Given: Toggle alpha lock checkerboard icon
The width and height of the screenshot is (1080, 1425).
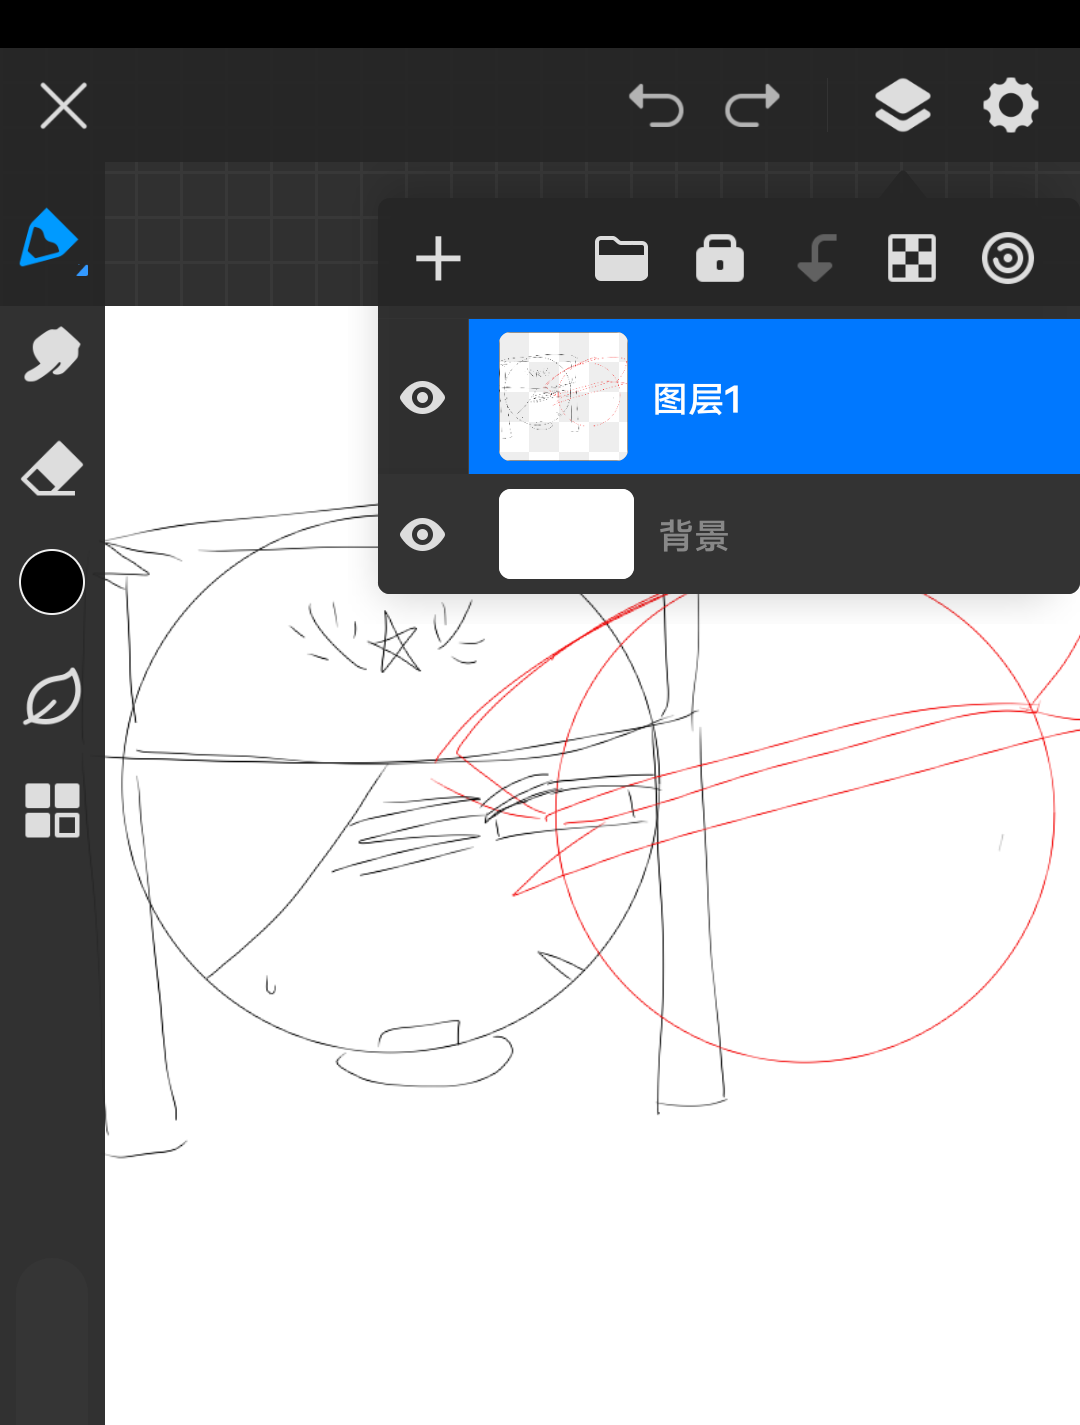Looking at the screenshot, I should click(x=912, y=259).
